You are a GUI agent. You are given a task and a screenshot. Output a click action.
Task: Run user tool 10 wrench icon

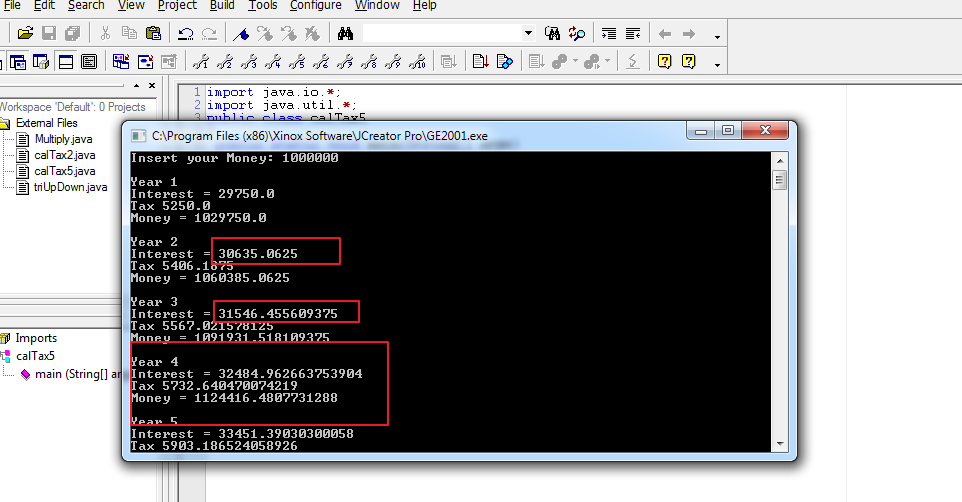coord(417,61)
